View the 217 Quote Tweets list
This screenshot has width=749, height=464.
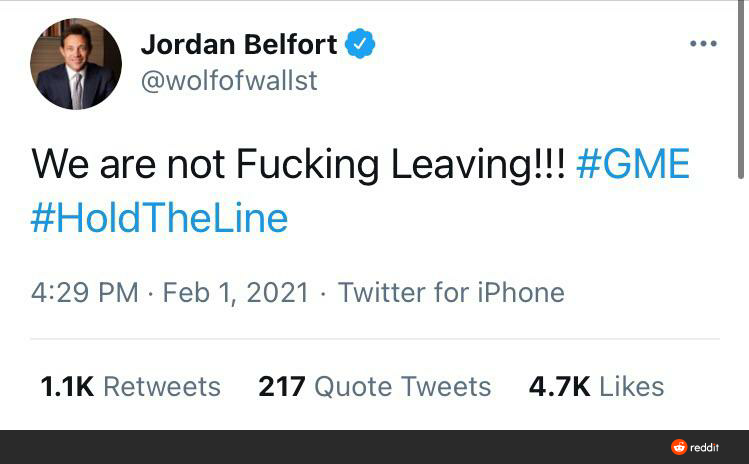(375, 386)
